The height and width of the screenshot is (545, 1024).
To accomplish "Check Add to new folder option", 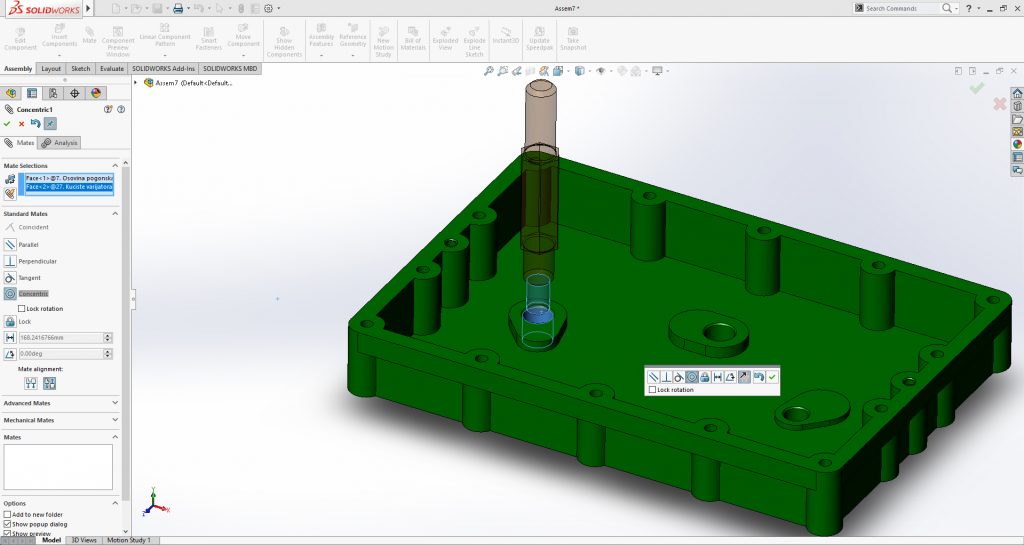I will pyautogui.click(x=7, y=514).
